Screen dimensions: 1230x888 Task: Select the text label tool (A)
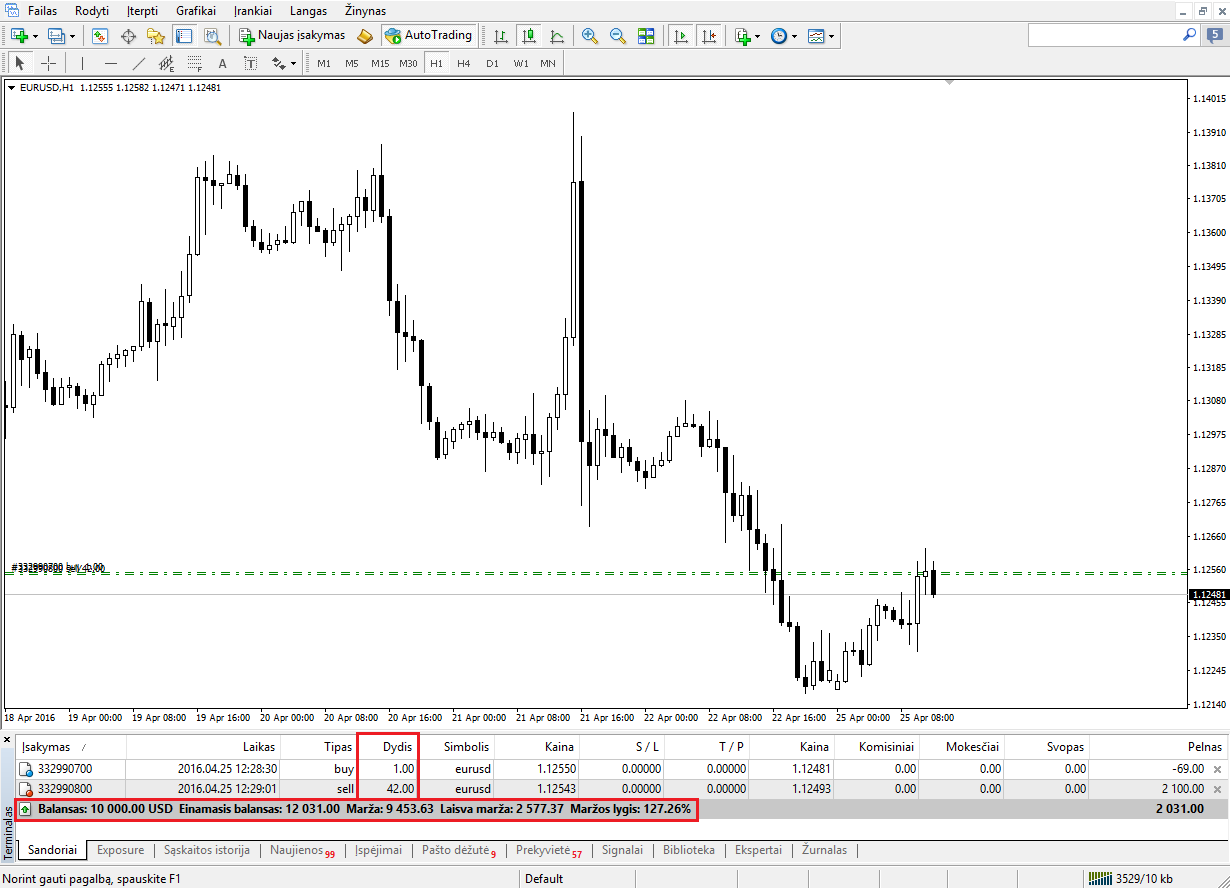[x=222, y=63]
